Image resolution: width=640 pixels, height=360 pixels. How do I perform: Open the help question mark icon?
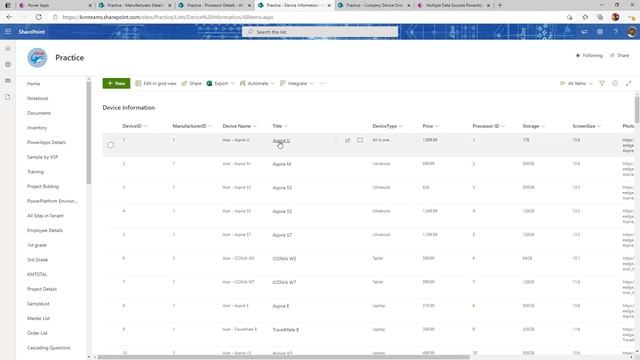[616, 31]
